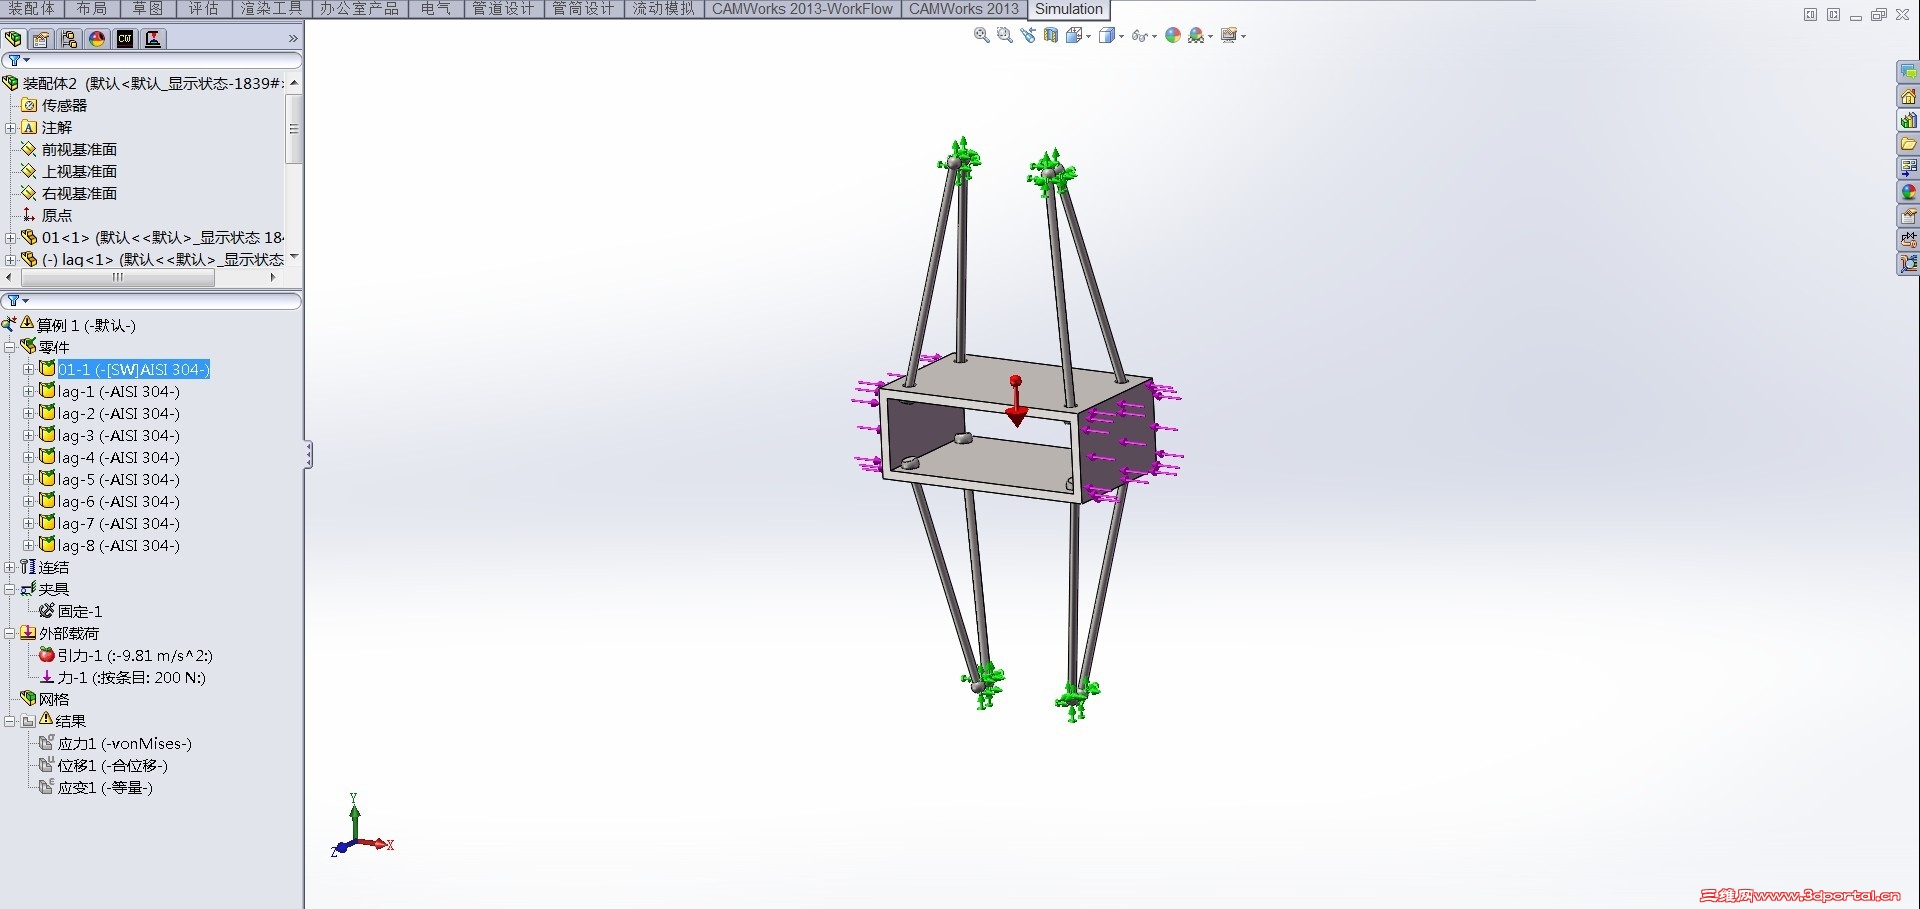1920x909 pixels.
Task: Open the ConfigurationManager tab icon
Action: (69, 39)
